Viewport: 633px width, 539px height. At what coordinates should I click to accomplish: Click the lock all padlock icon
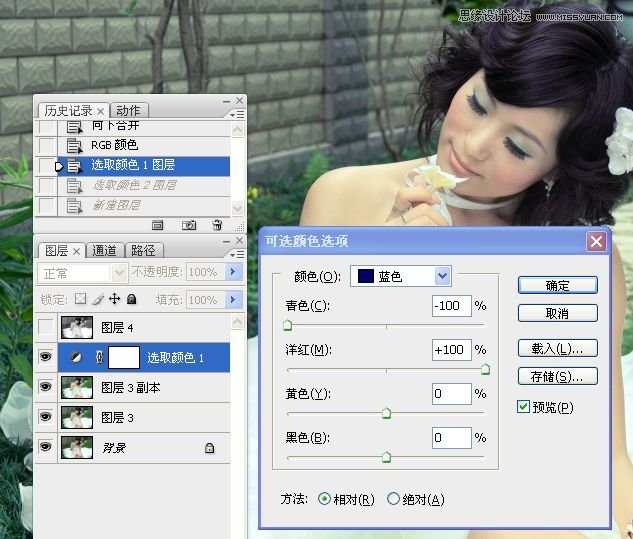[131, 299]
